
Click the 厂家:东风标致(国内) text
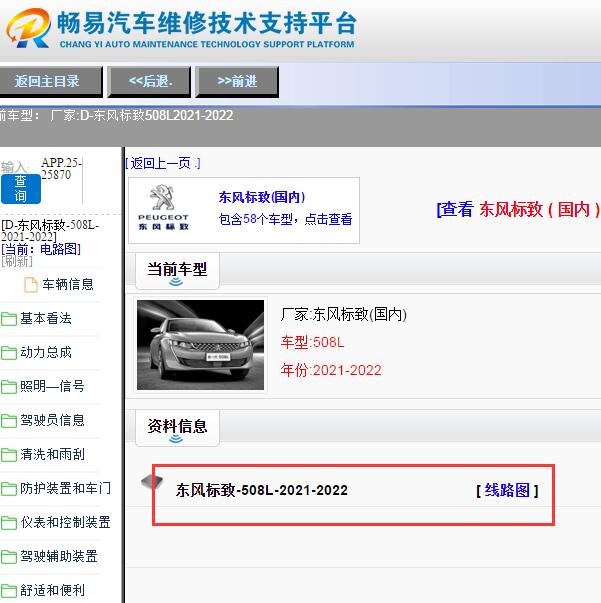[x=344, y=315]
